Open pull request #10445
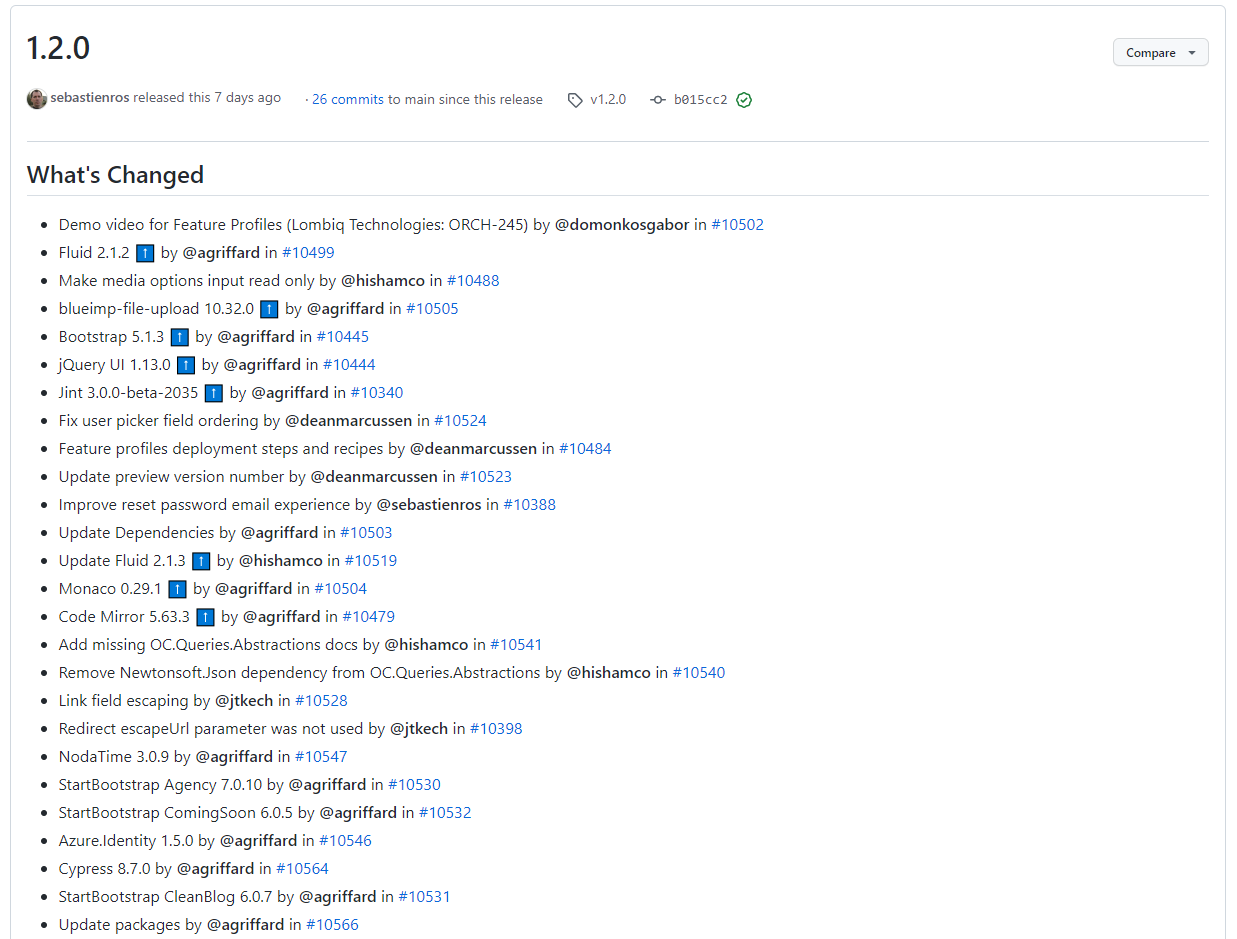Screen dimensions: 1237x939 point(342,337)
